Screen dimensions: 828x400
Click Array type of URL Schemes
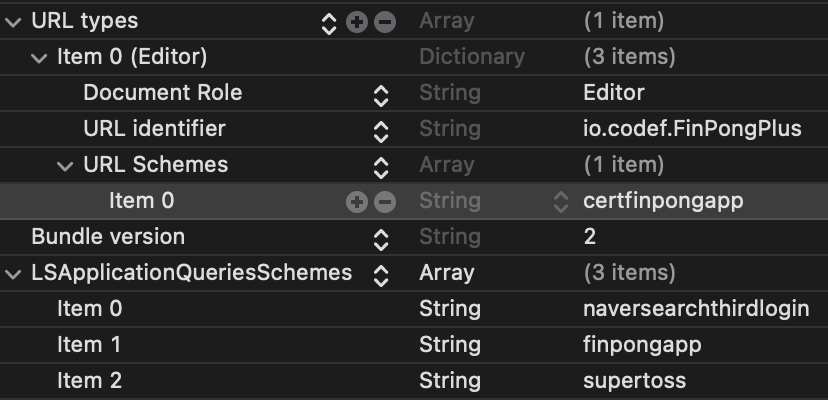click(x=447, y=164)
